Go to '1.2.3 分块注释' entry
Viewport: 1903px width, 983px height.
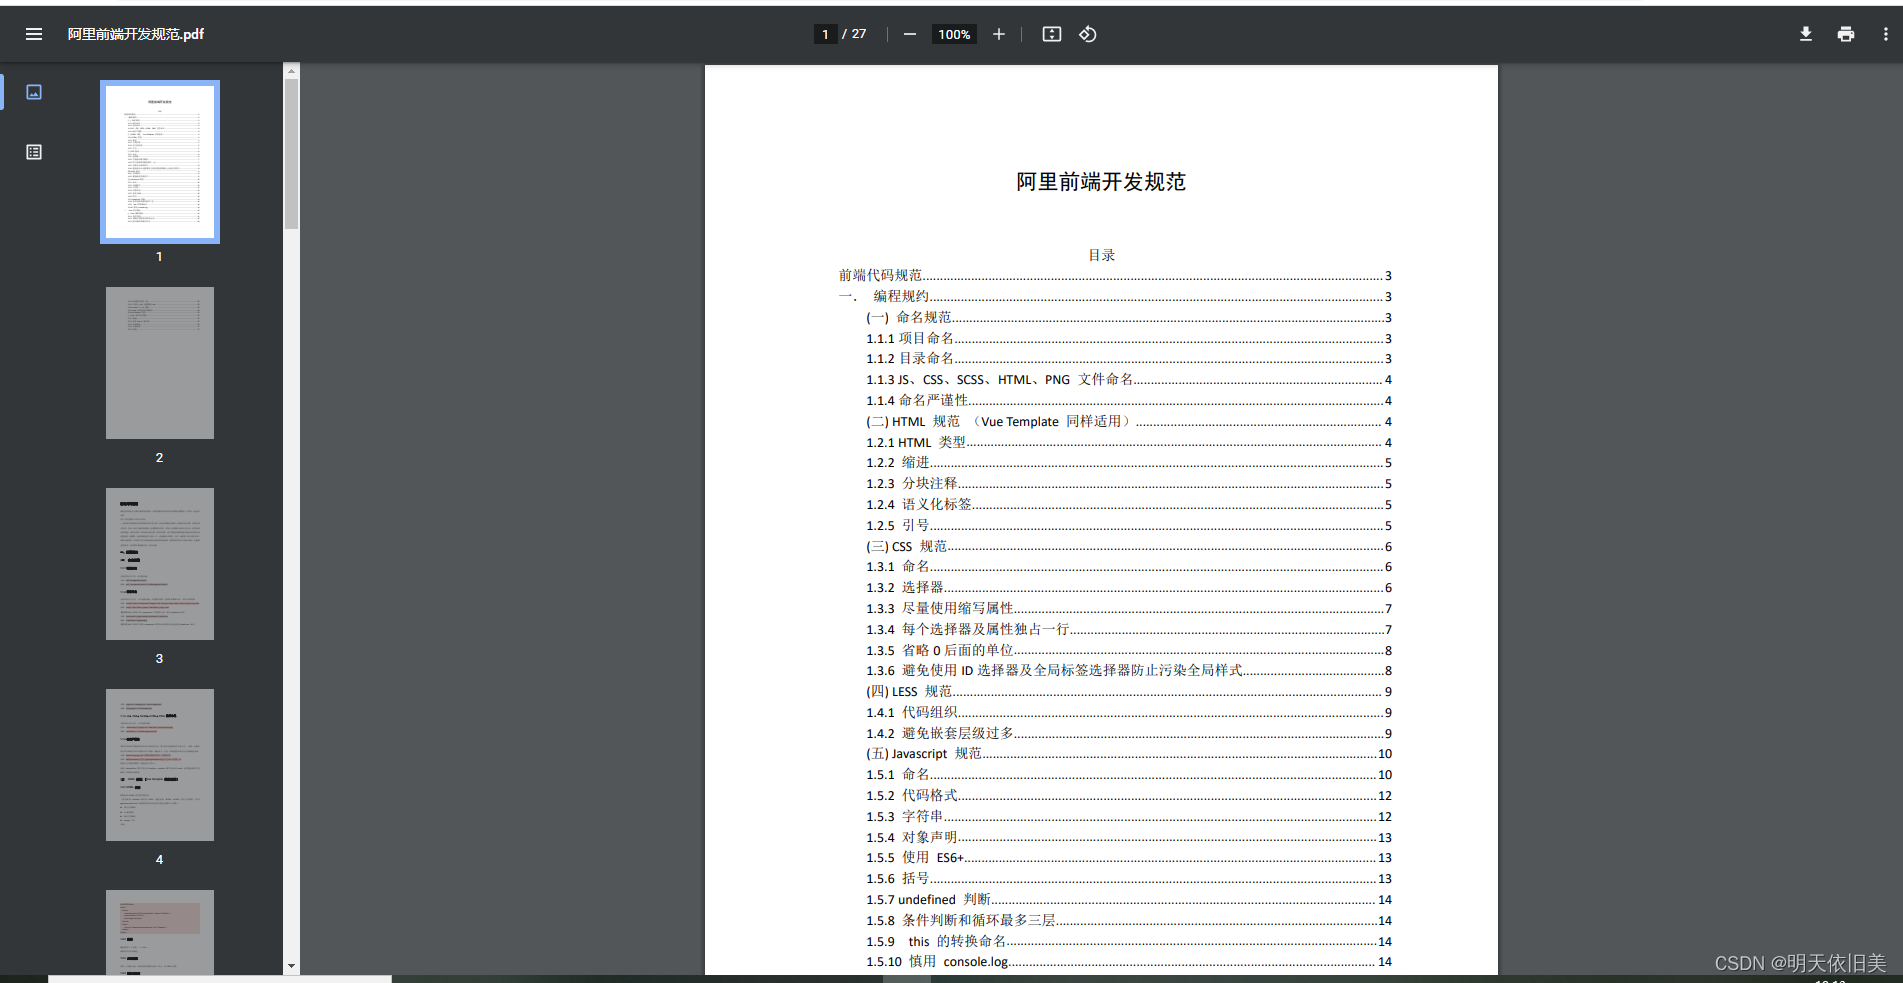1129,483
